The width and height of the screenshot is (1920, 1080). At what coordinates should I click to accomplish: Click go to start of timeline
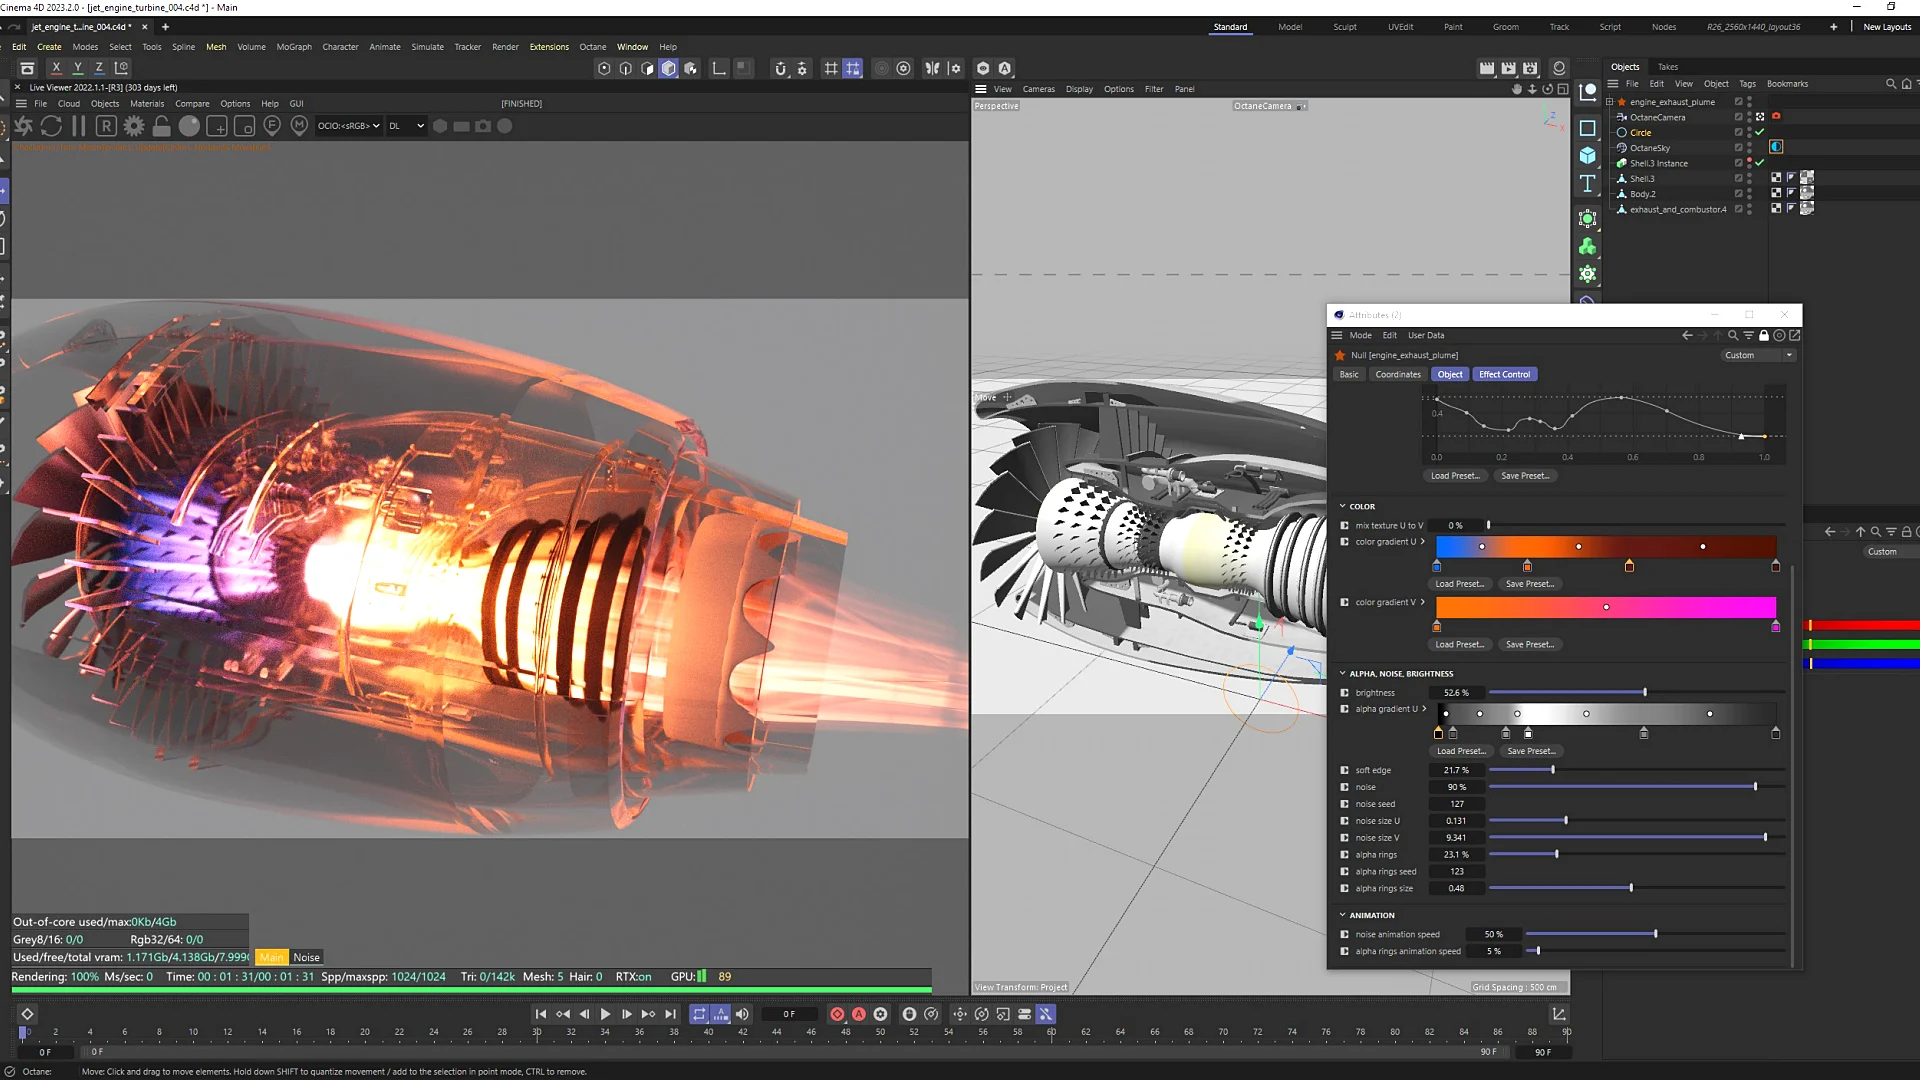tap(541, 1014)
